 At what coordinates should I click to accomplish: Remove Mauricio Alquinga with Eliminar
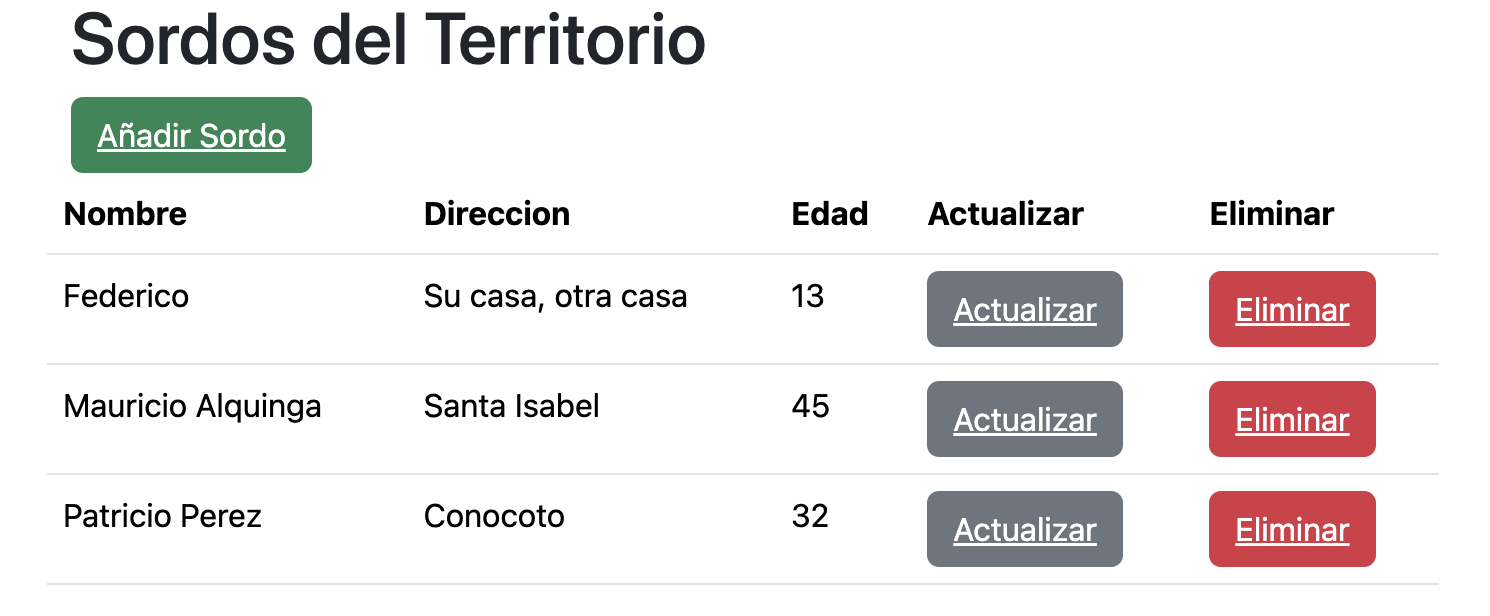(1292, 420)
